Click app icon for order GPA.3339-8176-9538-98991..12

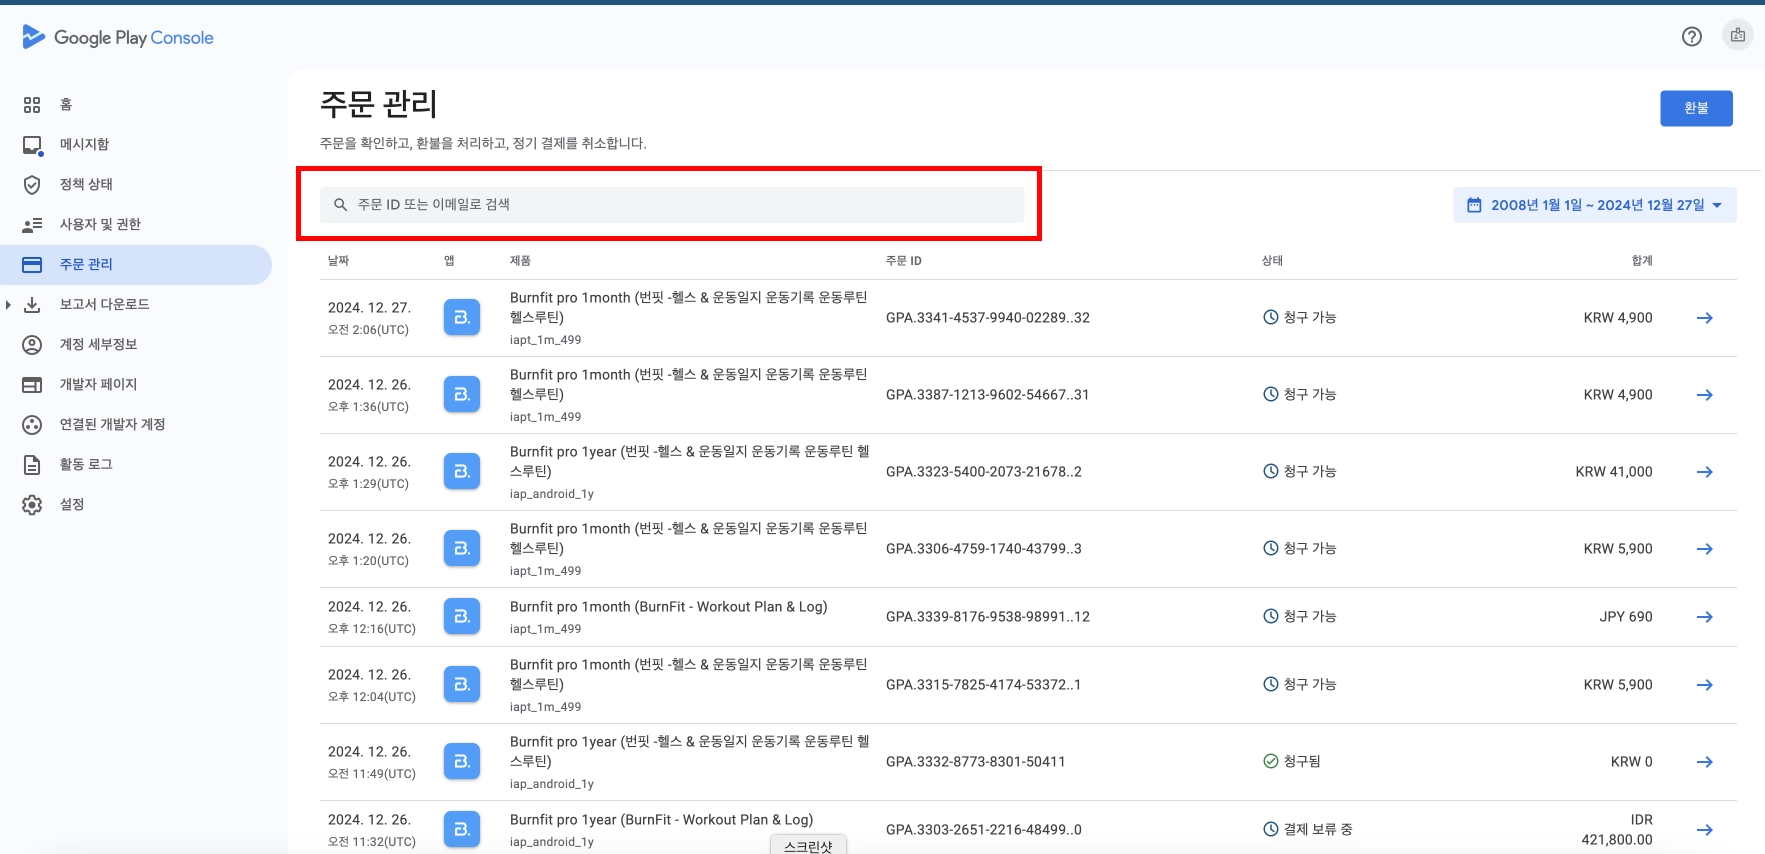[462, 617]
